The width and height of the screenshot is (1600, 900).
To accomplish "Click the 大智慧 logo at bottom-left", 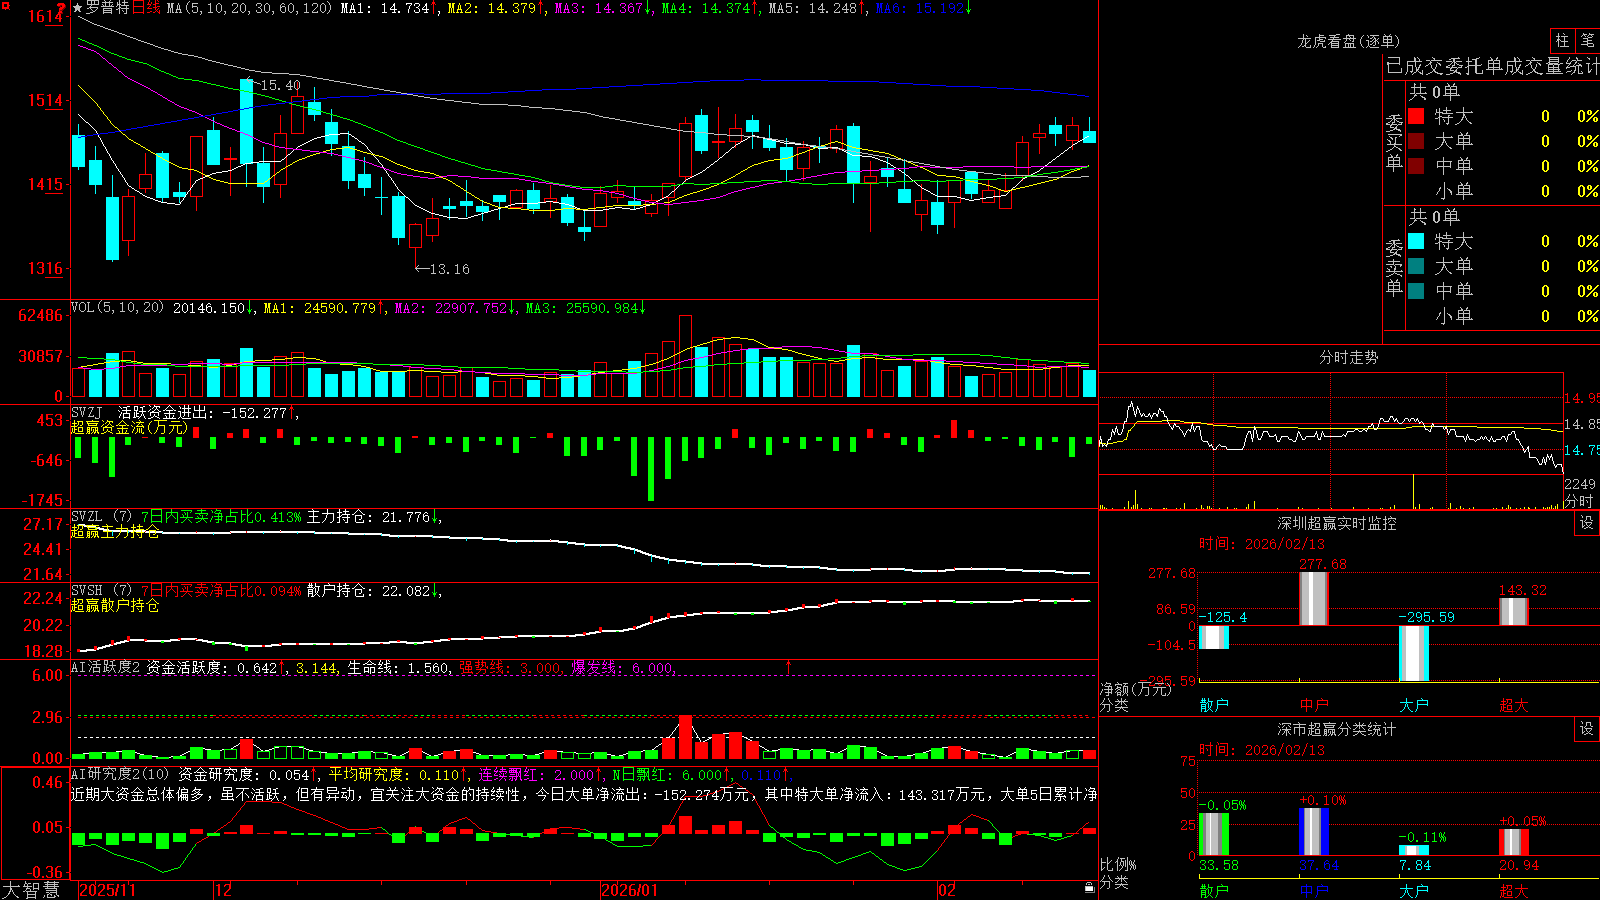I will [31, 889].
